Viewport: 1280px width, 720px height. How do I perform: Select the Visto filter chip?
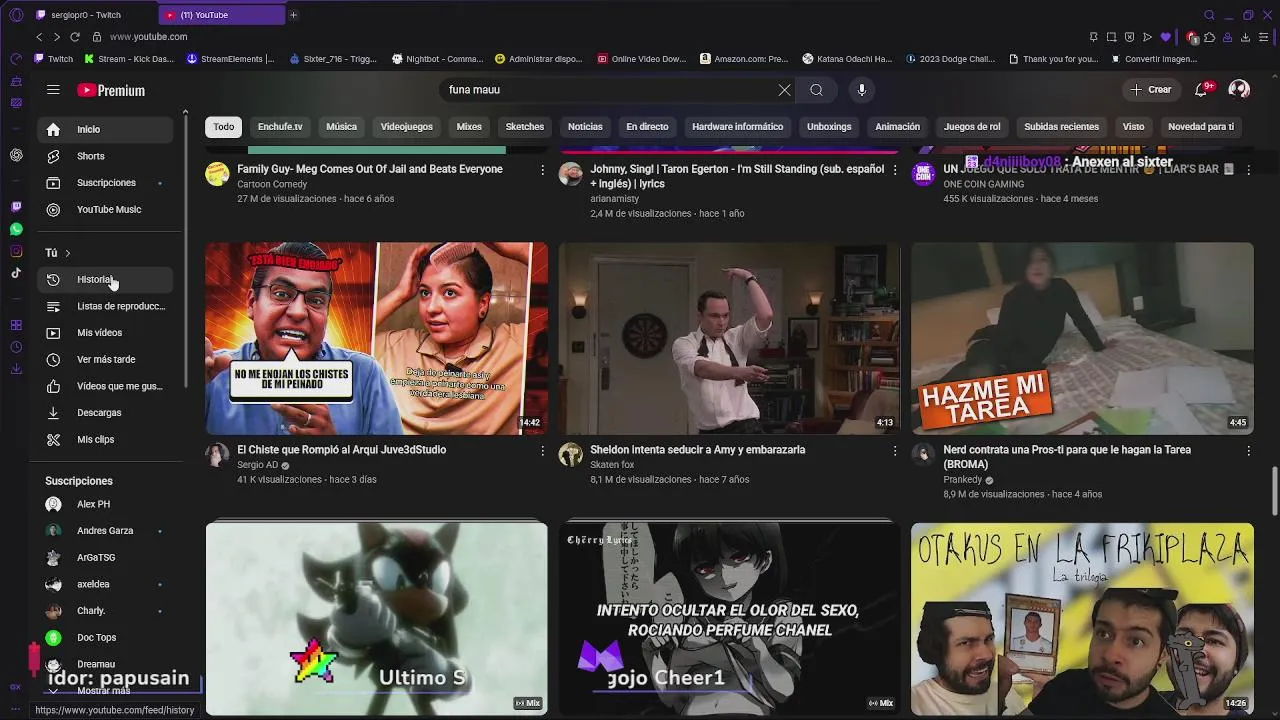(1133, 127)
